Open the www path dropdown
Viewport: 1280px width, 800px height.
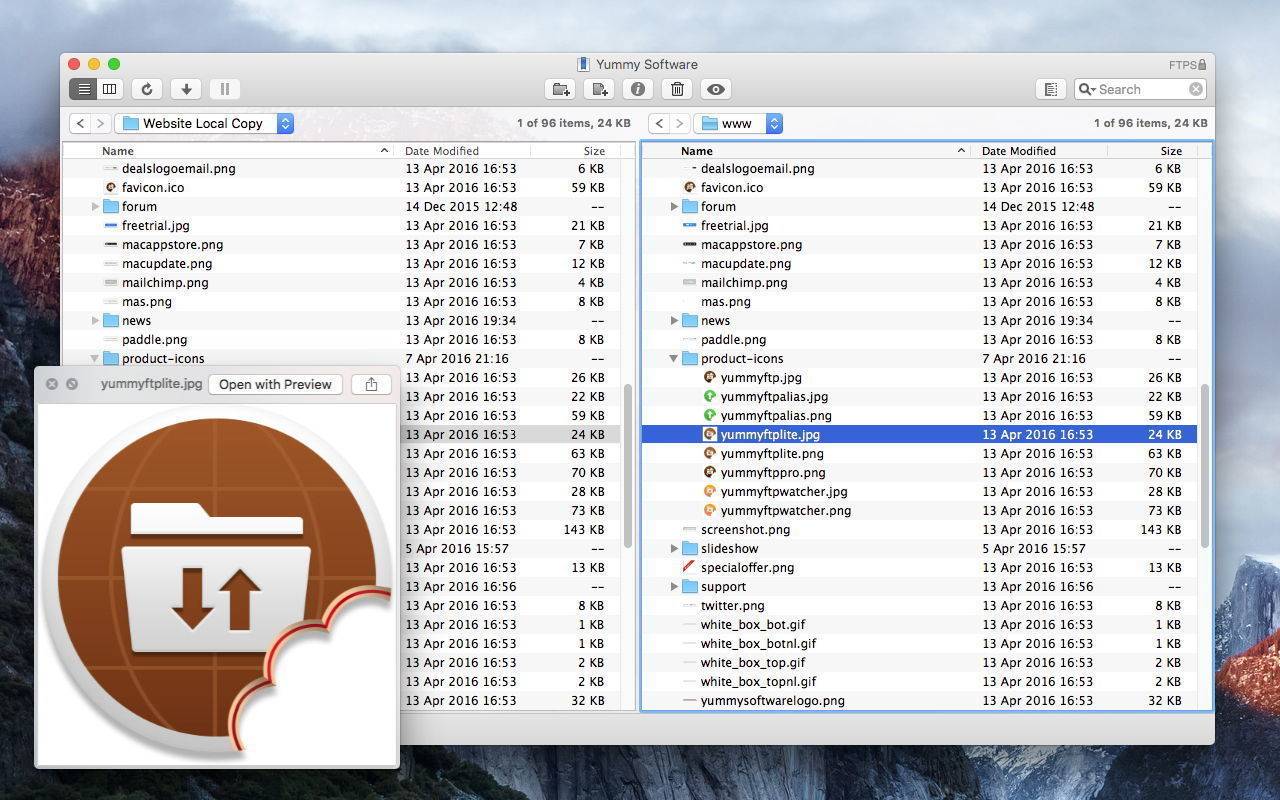pos(738,123)
